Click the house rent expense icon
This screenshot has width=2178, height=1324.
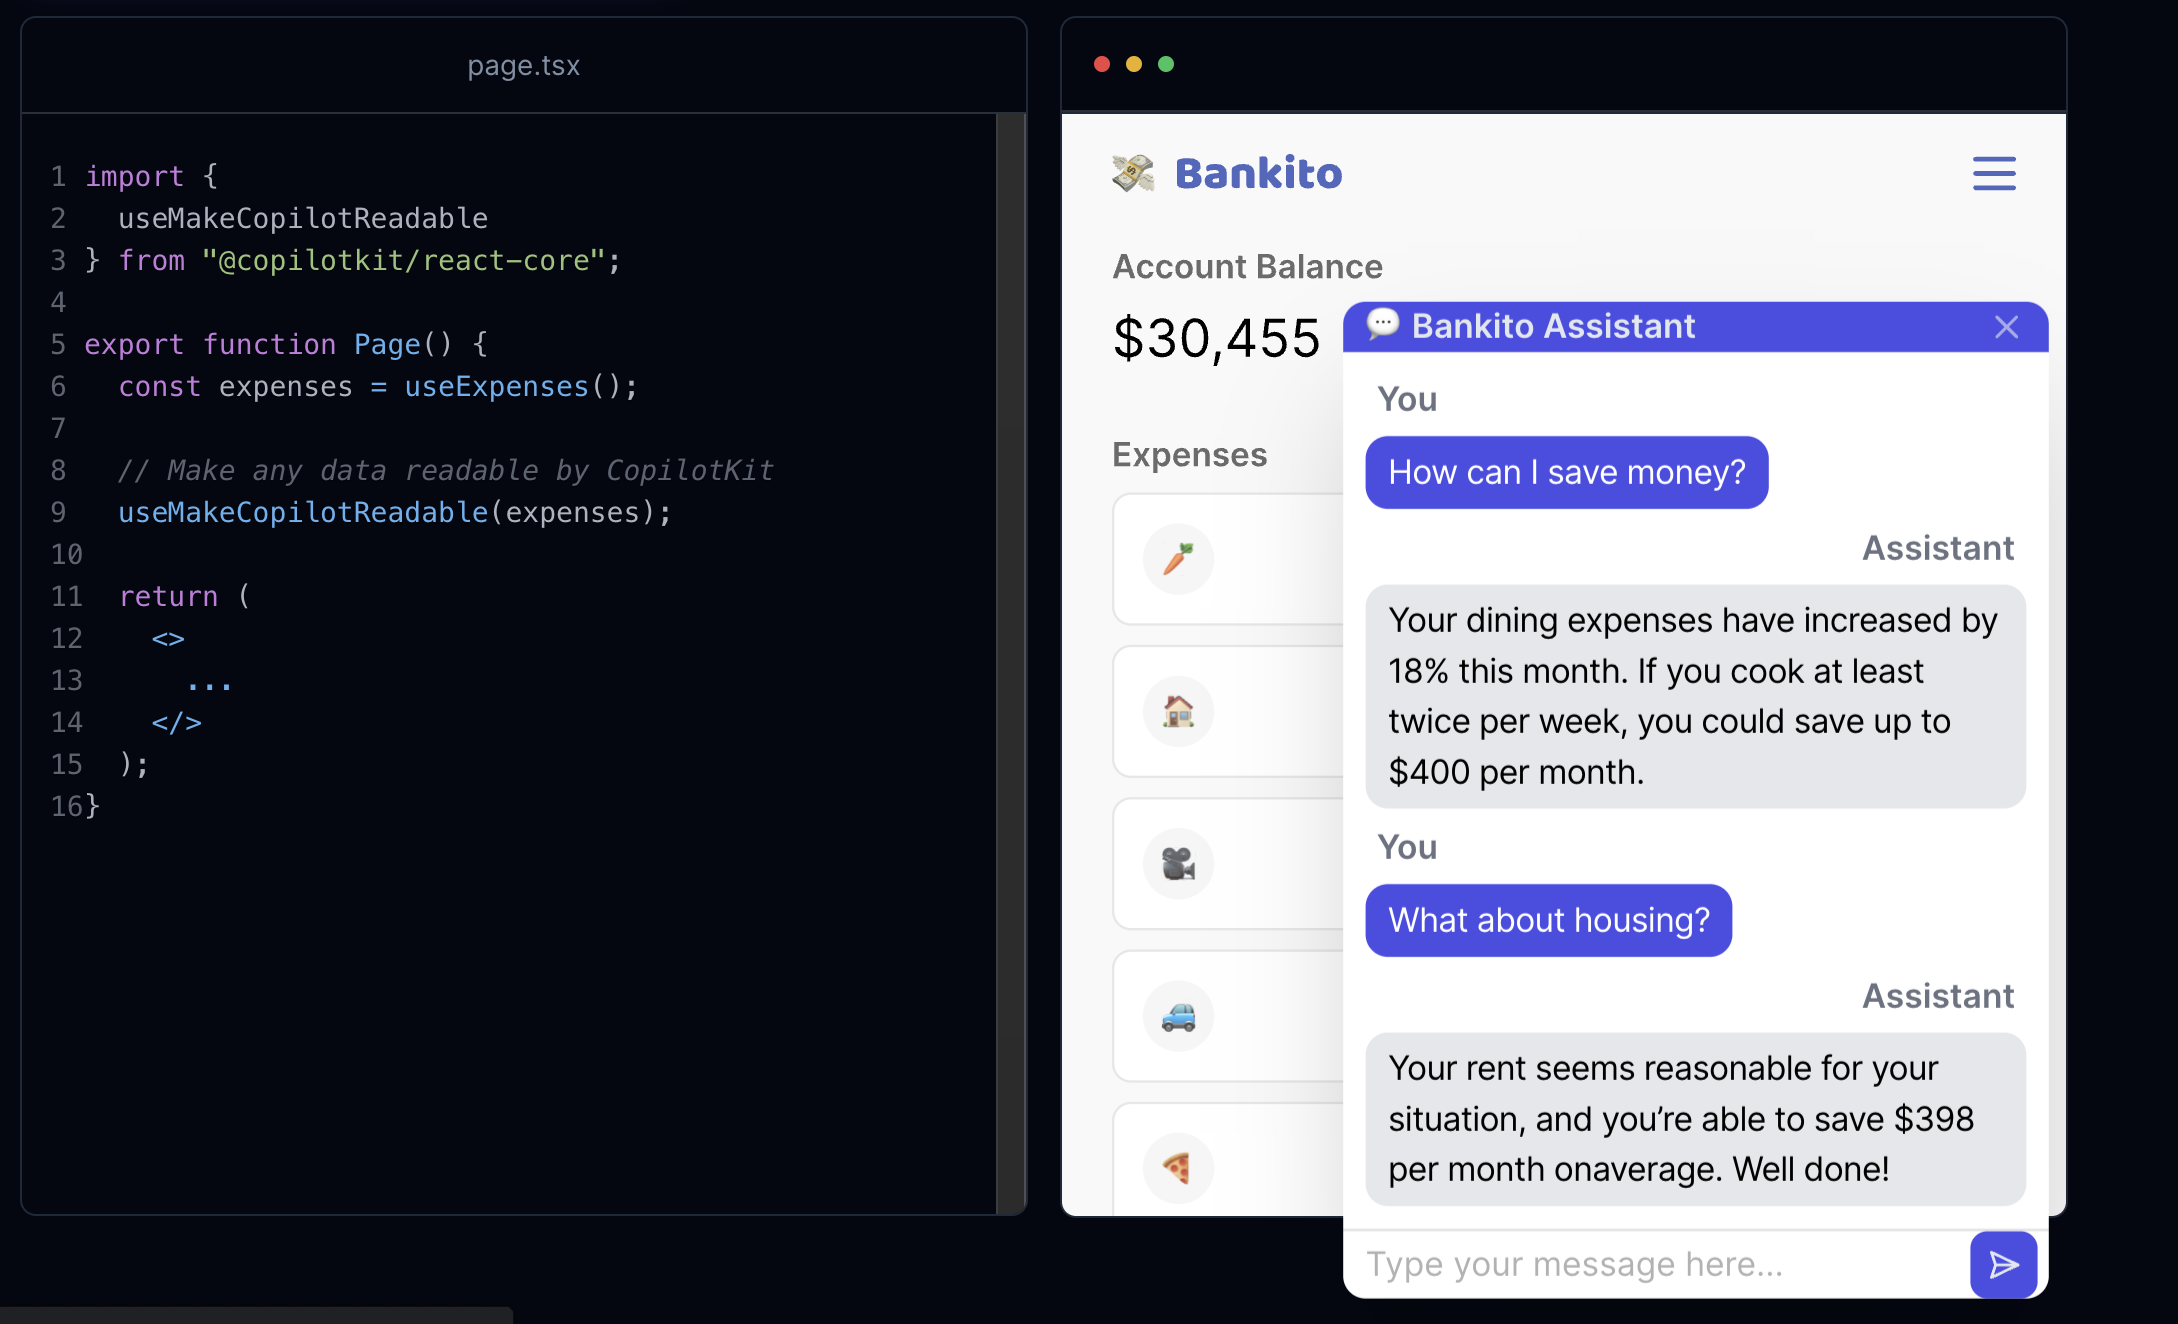coord(1178,711)
